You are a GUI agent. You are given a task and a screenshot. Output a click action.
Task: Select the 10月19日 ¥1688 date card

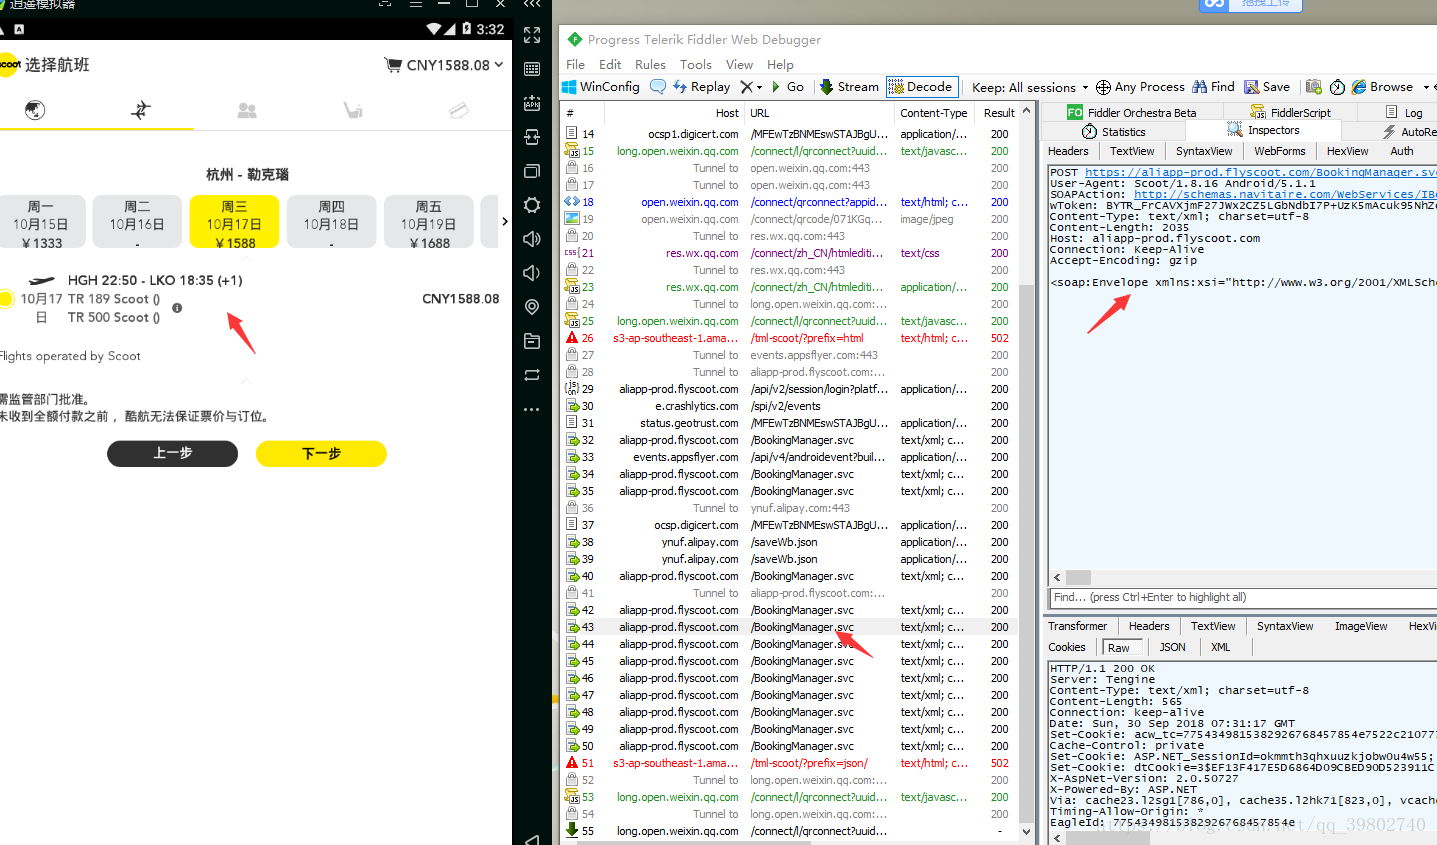coord(429,222)
